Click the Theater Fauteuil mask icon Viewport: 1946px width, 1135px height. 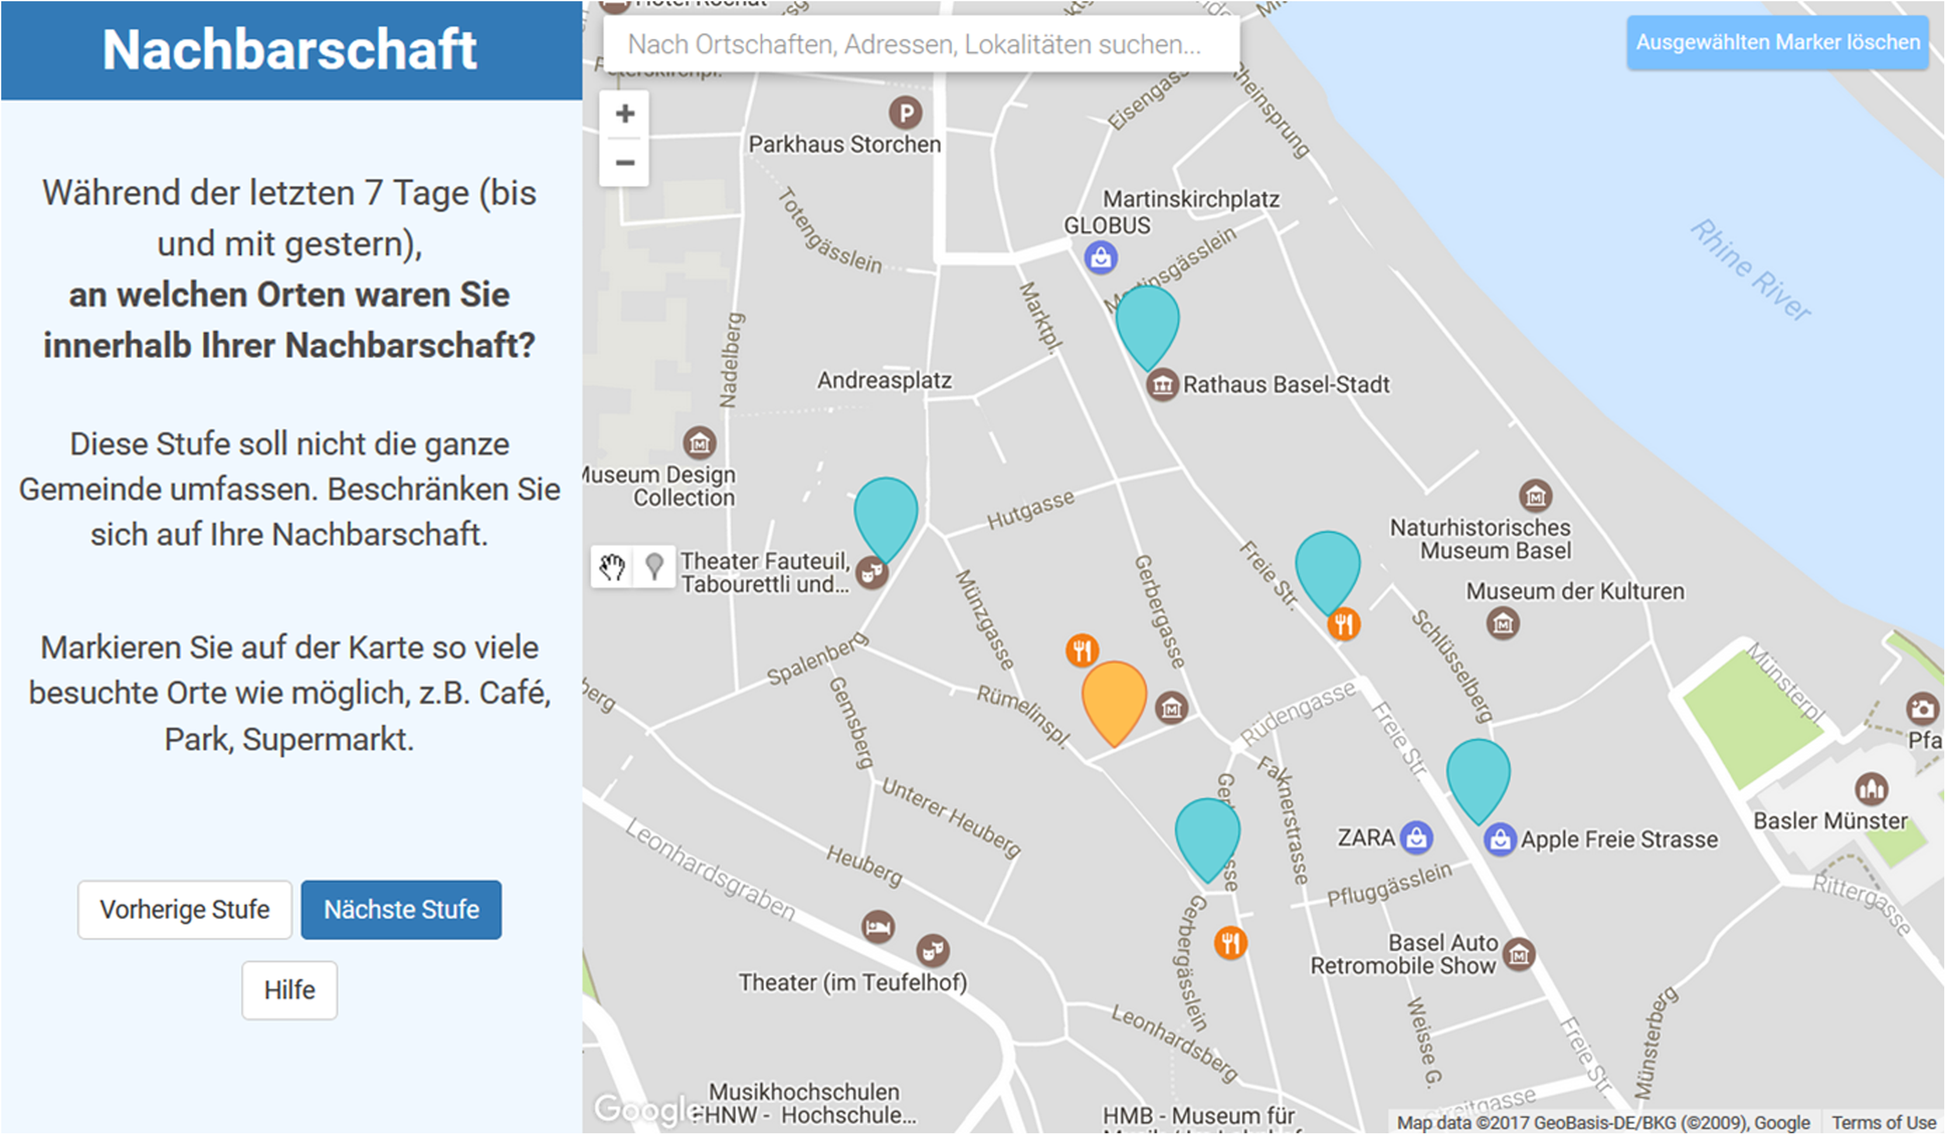click(872, 573)
